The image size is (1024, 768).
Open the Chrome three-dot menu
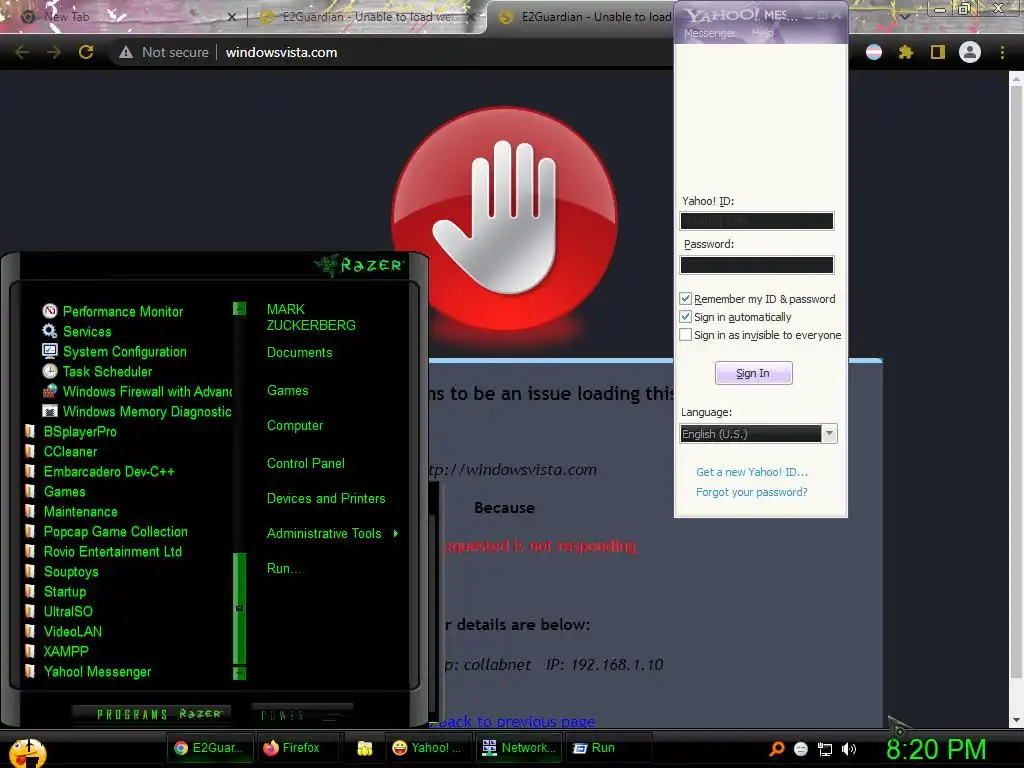tap(1002, 52)
